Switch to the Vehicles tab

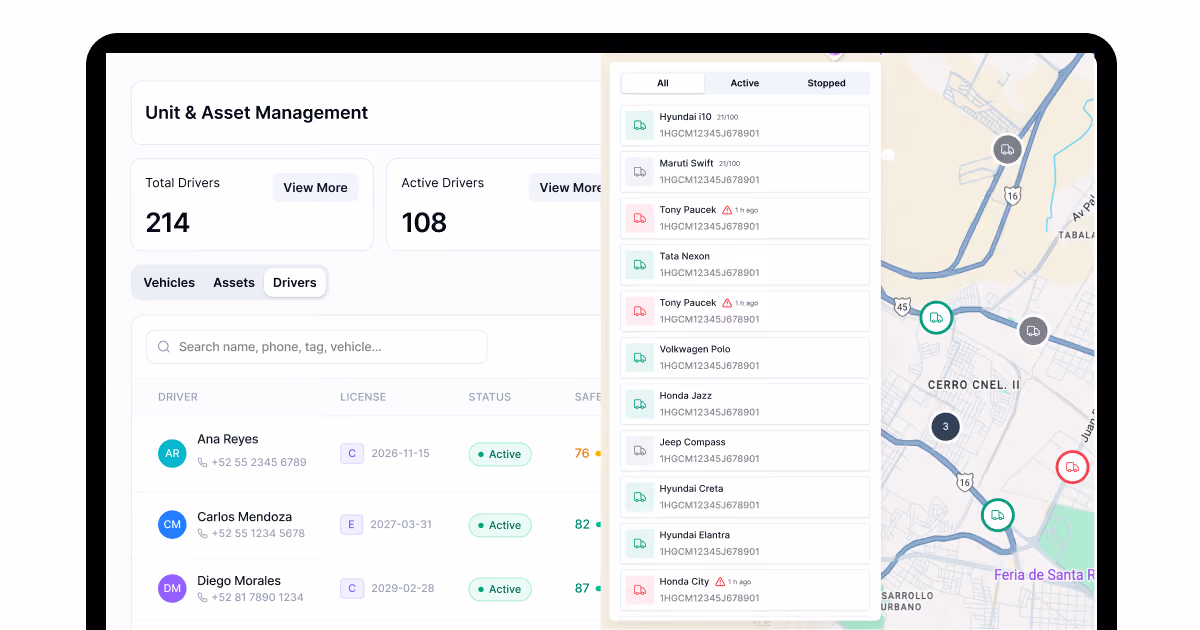(x=169, y=283)
